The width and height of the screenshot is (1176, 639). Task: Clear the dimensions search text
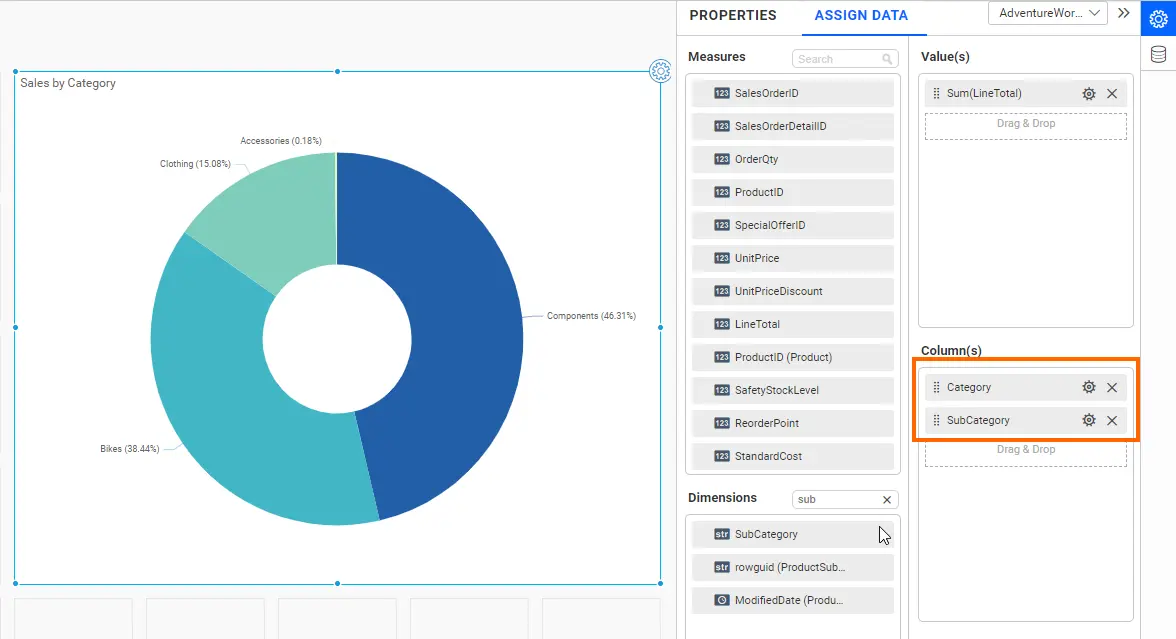click(886, 500)
